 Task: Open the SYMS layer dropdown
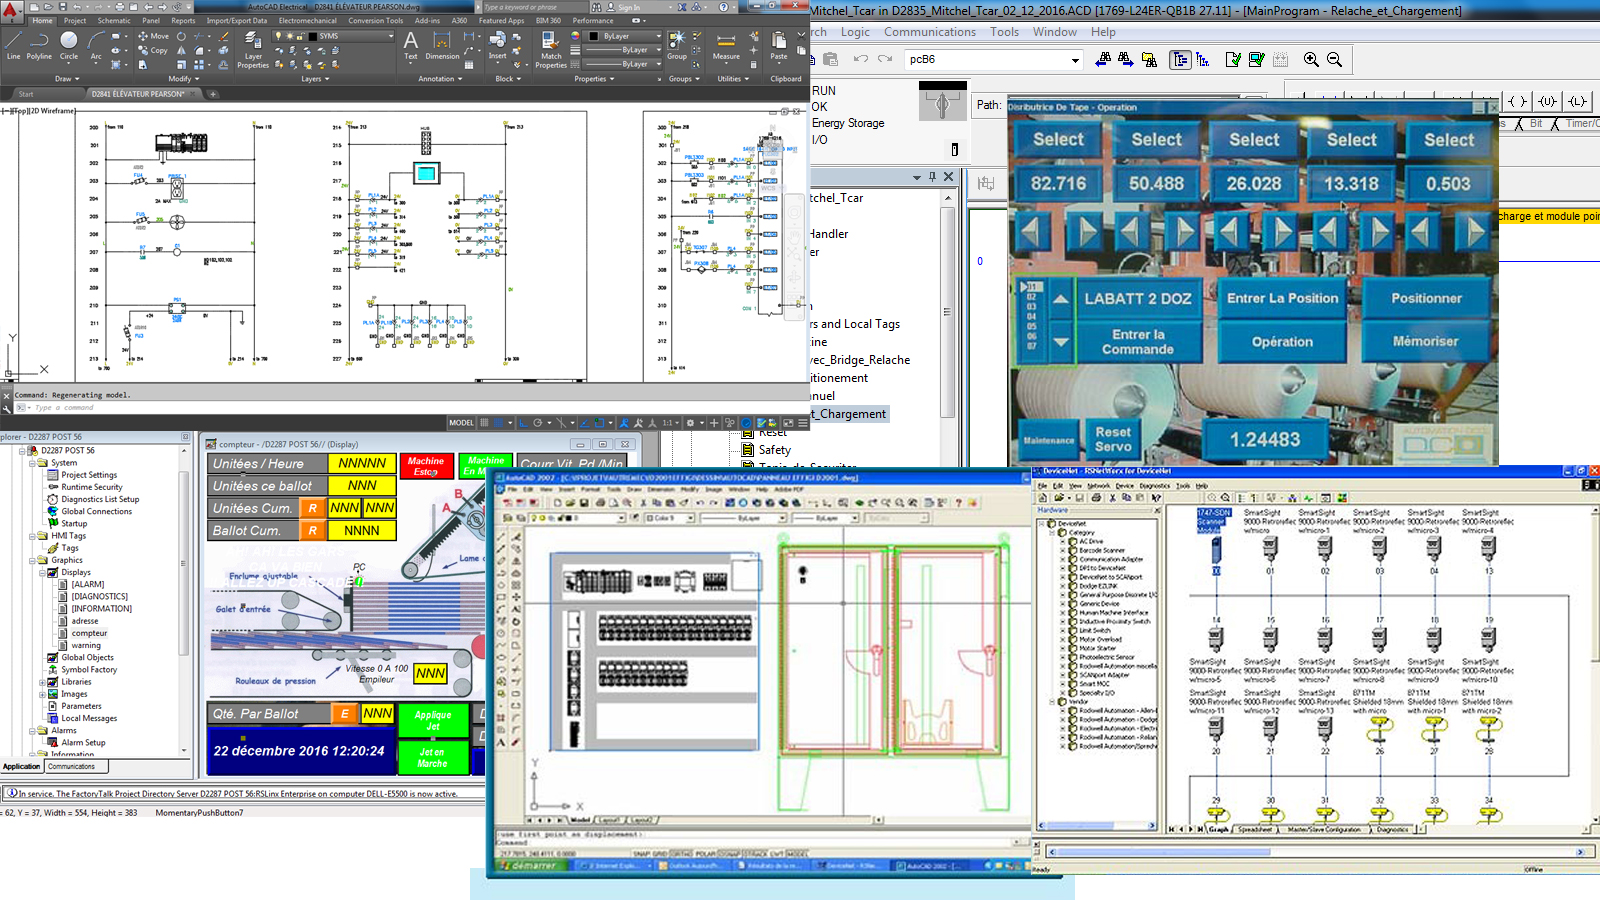(390, 36)
